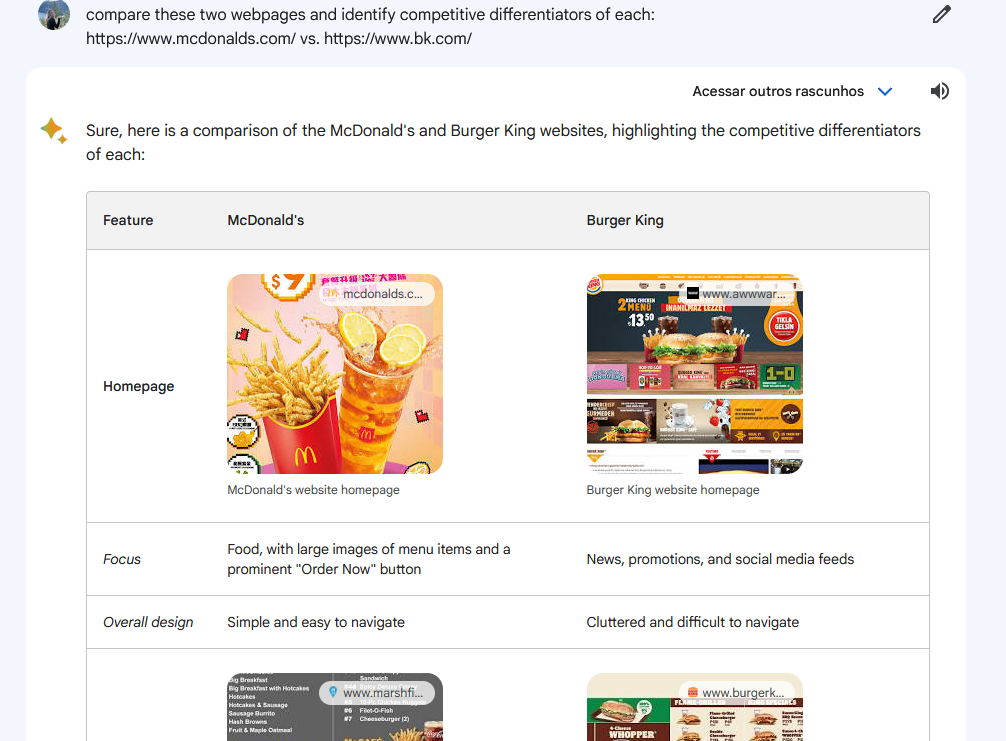Click Burger King website homepage caption

672,490
